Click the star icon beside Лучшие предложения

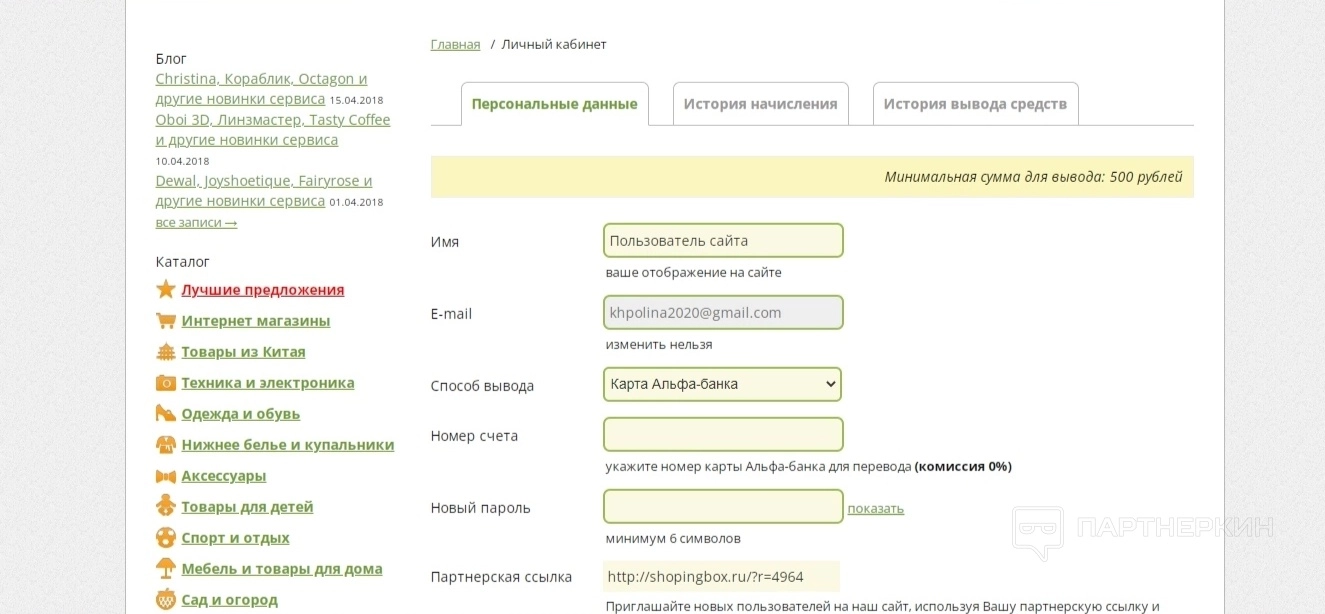tap(166, 289)
